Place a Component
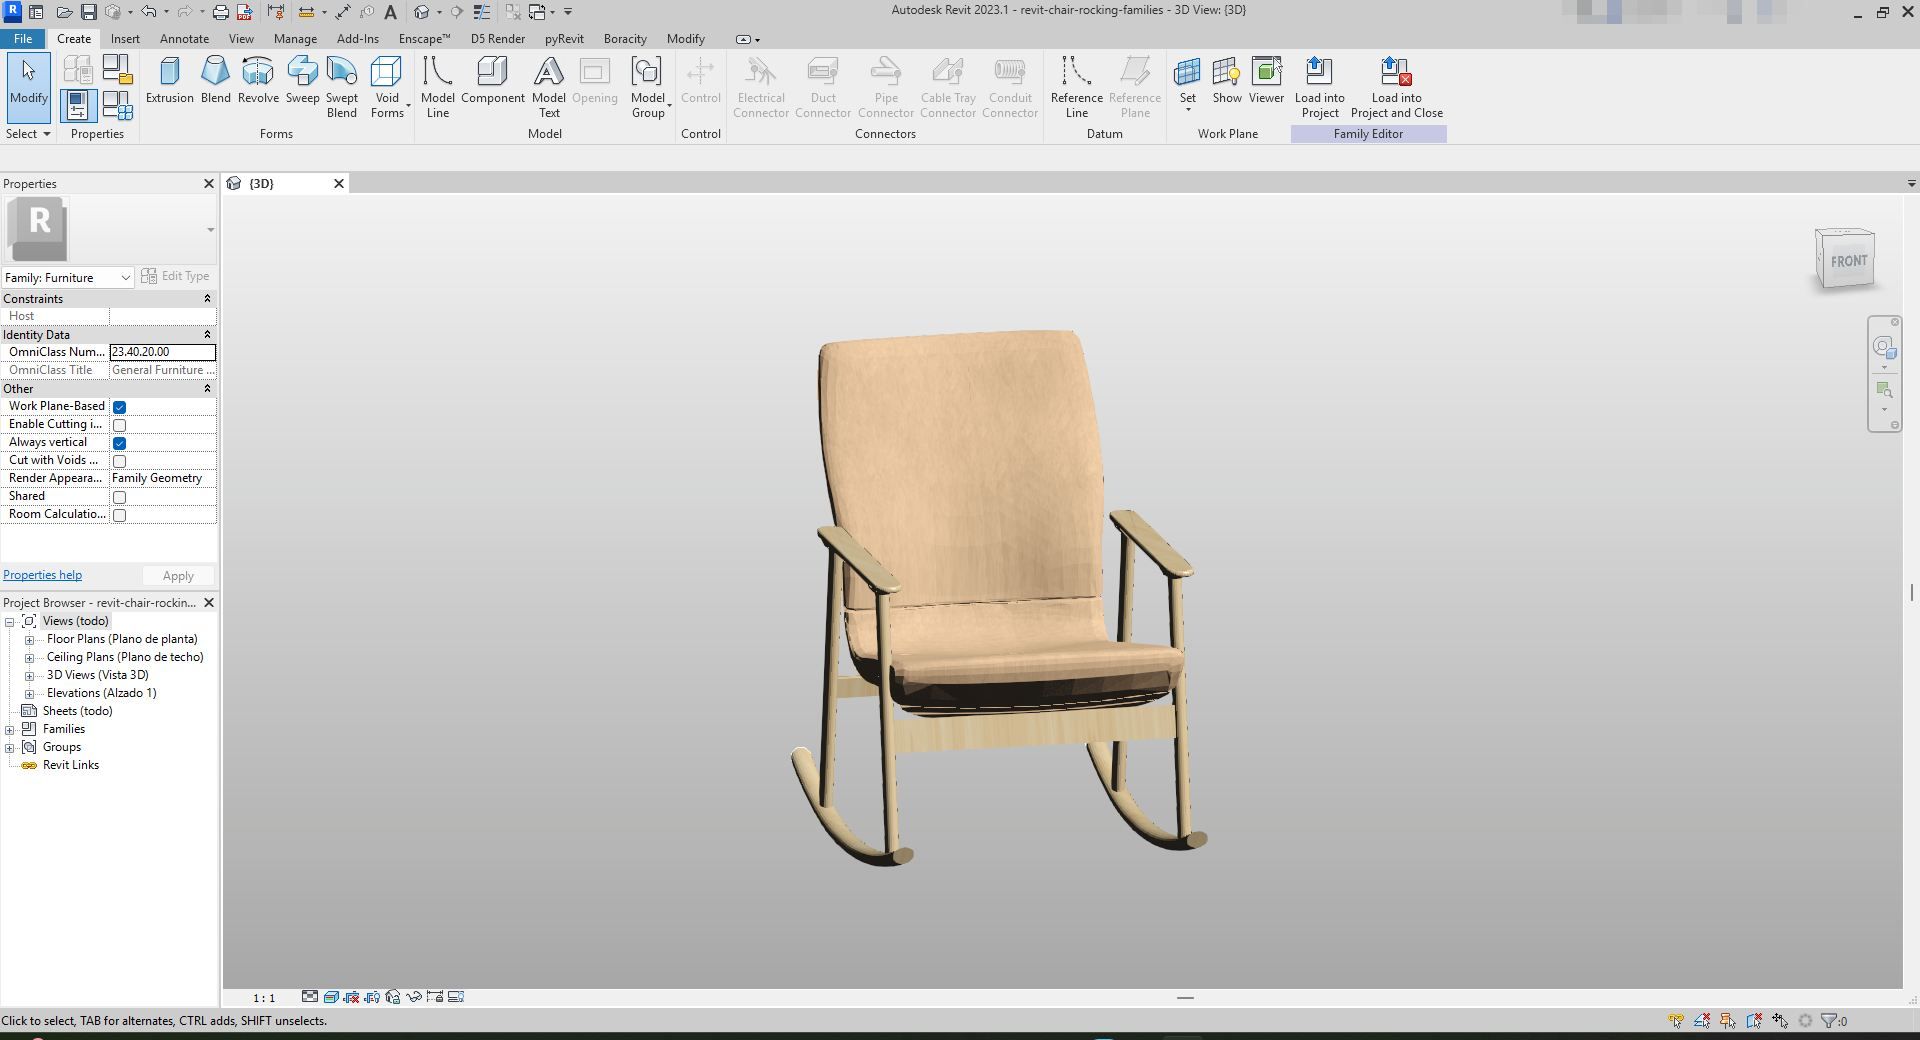Screen dimensions: 1920x1040 pos(492,80)
